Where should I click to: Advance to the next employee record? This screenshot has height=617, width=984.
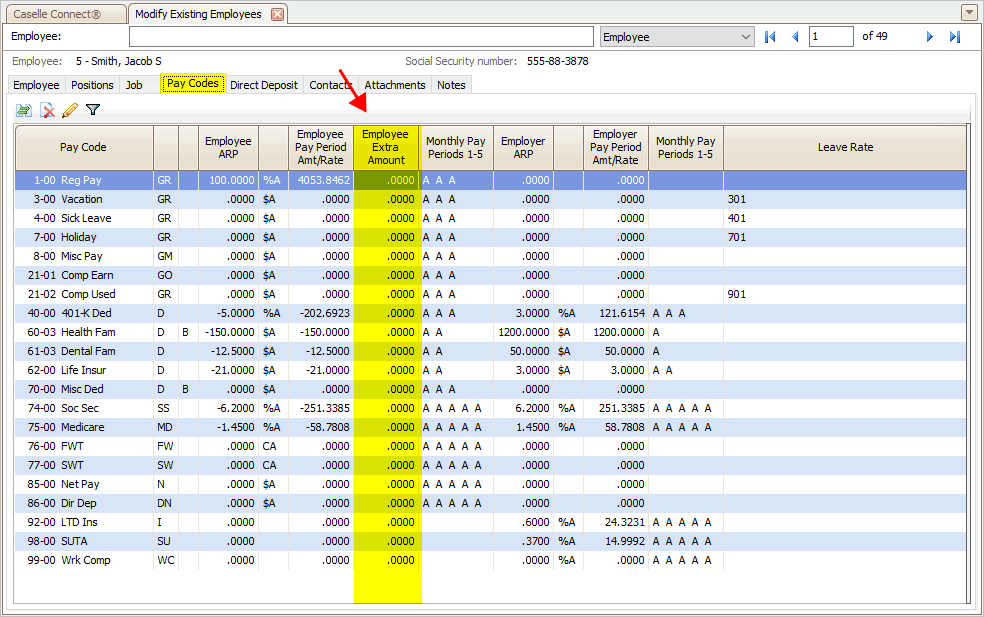pos(929,37)
